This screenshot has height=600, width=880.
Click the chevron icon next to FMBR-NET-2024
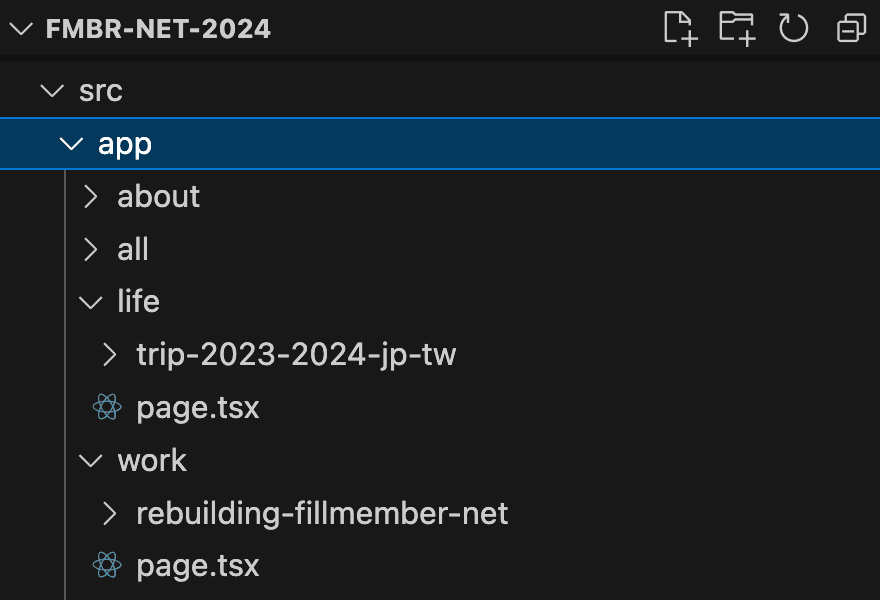click(x=22, y=29)
